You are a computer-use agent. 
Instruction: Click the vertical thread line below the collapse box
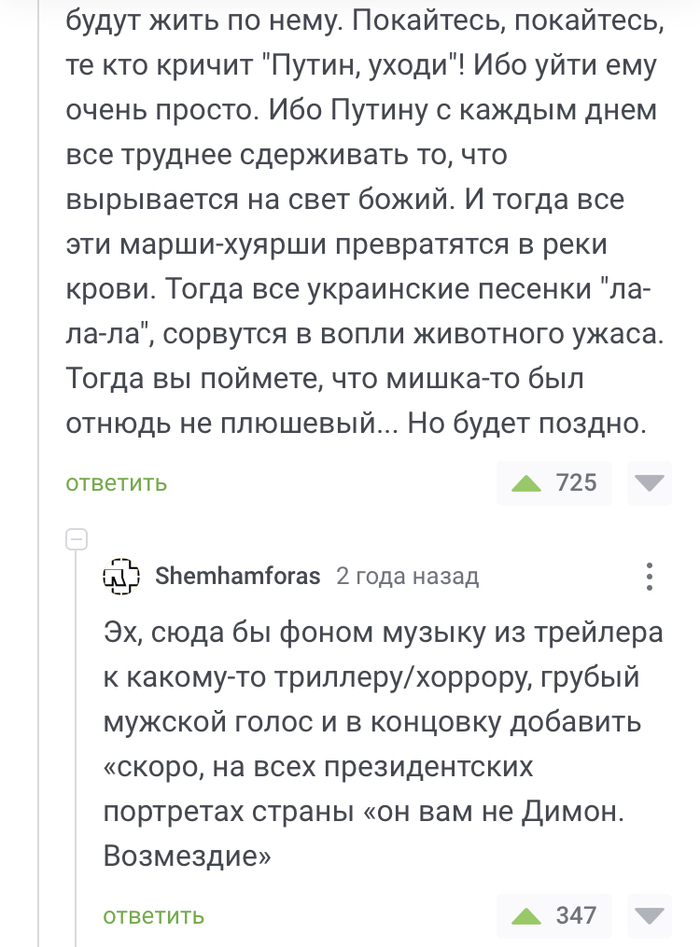[76, 750]
